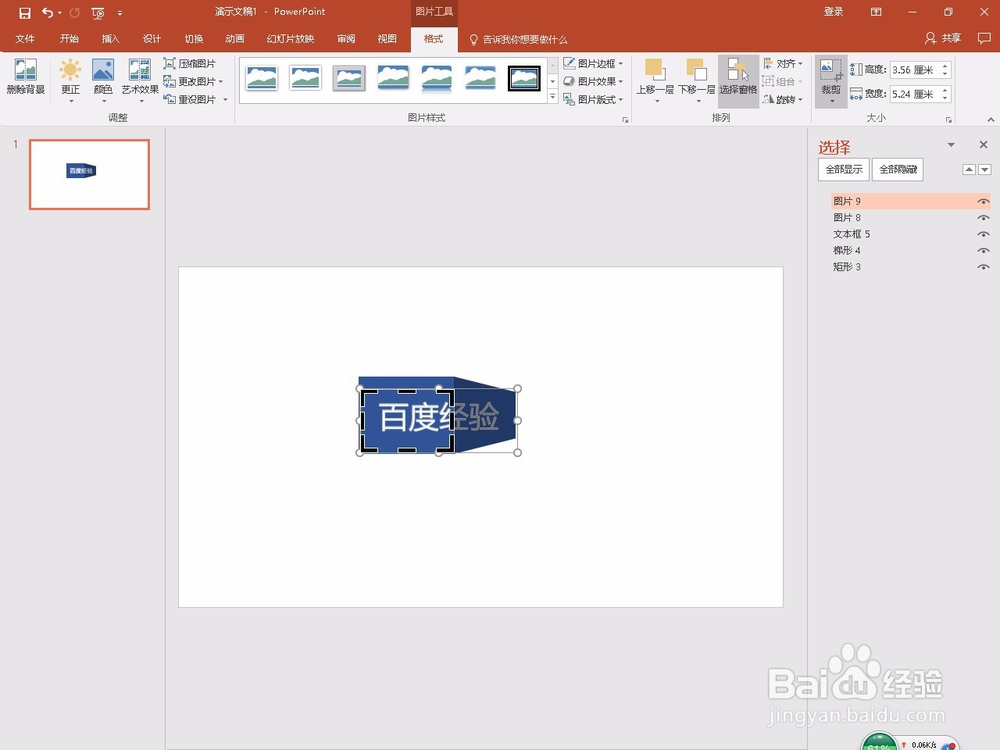This screenshot has width=1000, height=750.
Task: Switch to the Slide Show (幻灯片放映) tab
Action: pyautogui.click(x=290, y=39)
